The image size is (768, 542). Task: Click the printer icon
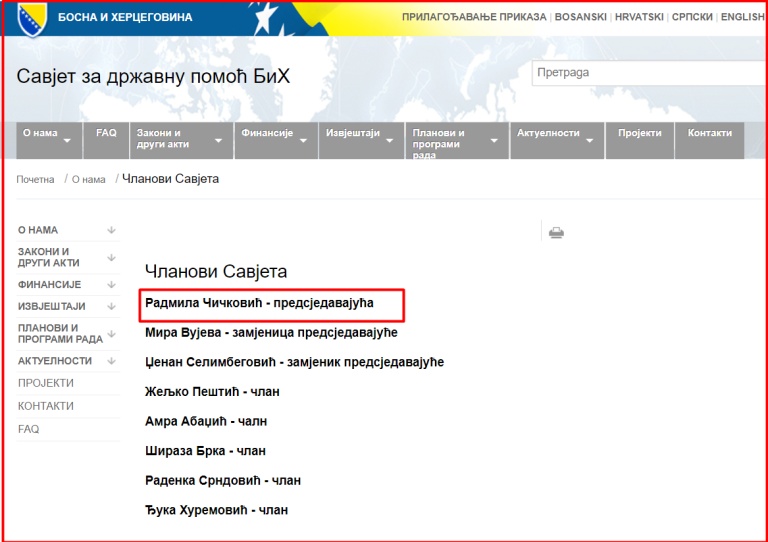pyautogui.click(x=556, y=233)
